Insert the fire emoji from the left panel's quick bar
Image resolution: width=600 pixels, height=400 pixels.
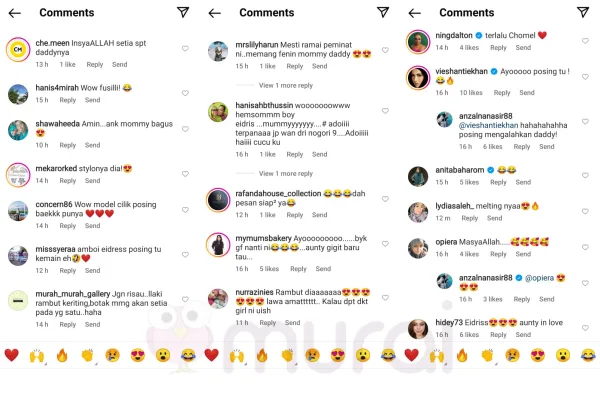pos(62,355)
